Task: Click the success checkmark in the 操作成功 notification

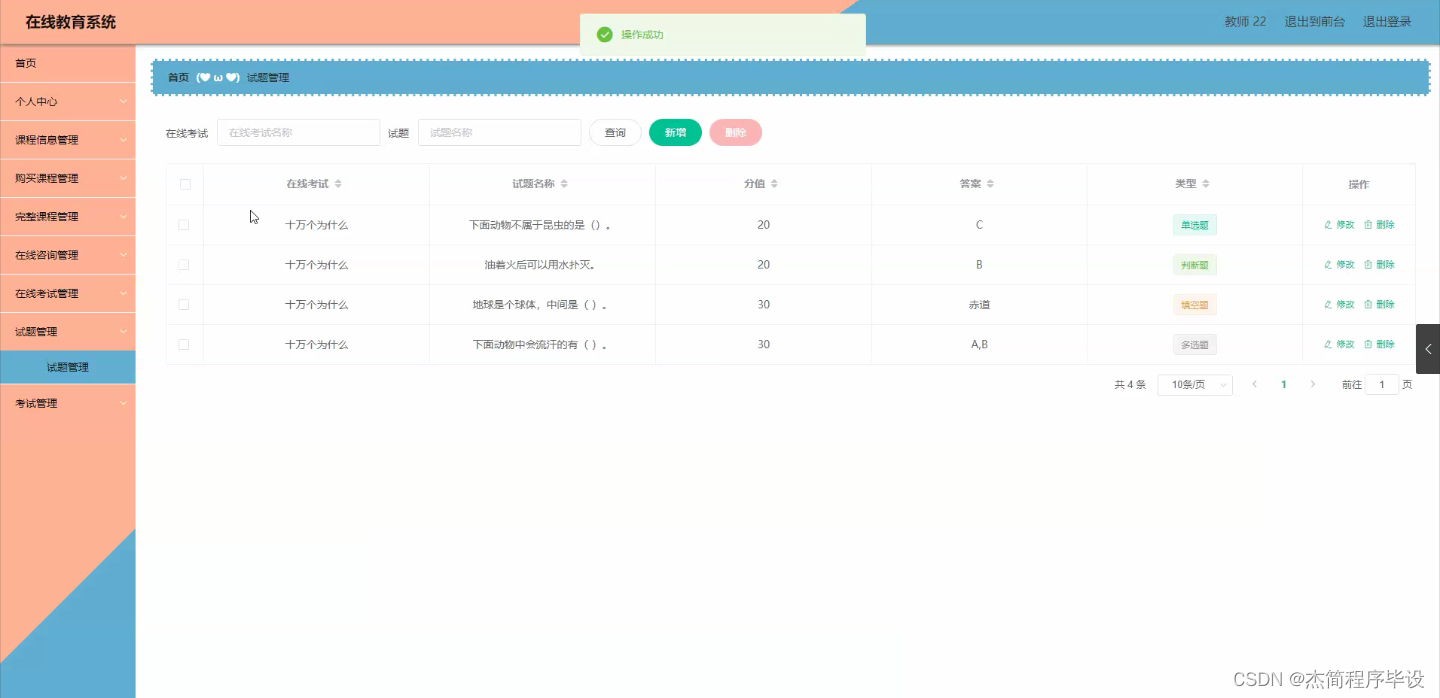Action: 604,33
